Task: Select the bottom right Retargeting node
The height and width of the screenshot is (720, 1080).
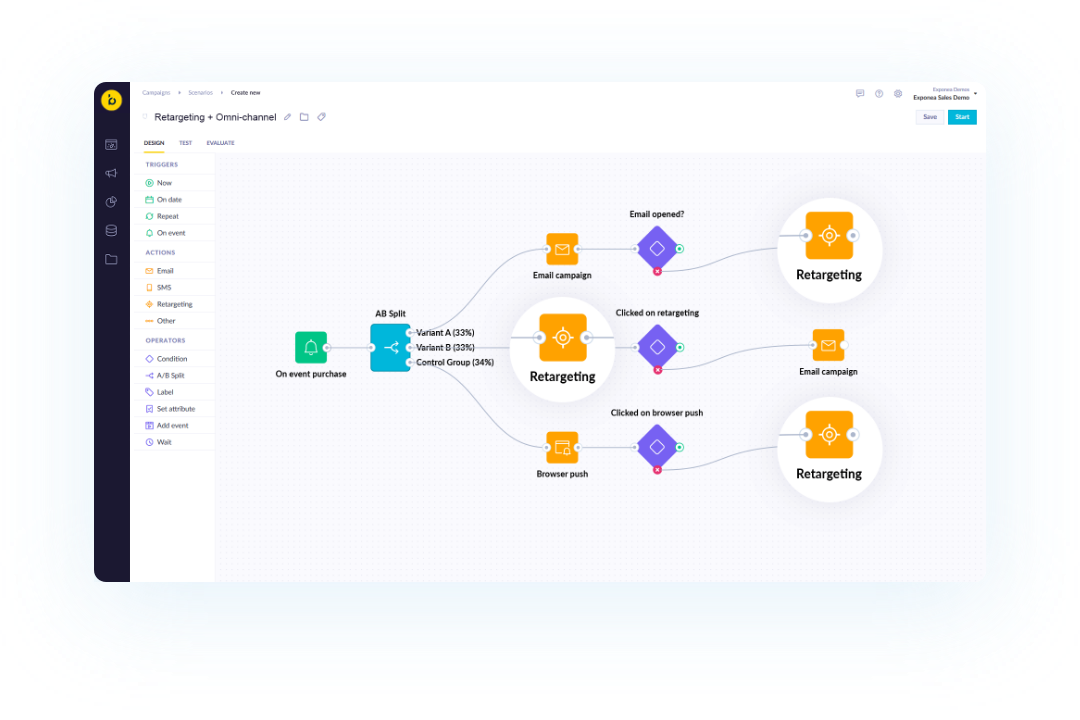Action: [829, 435]
